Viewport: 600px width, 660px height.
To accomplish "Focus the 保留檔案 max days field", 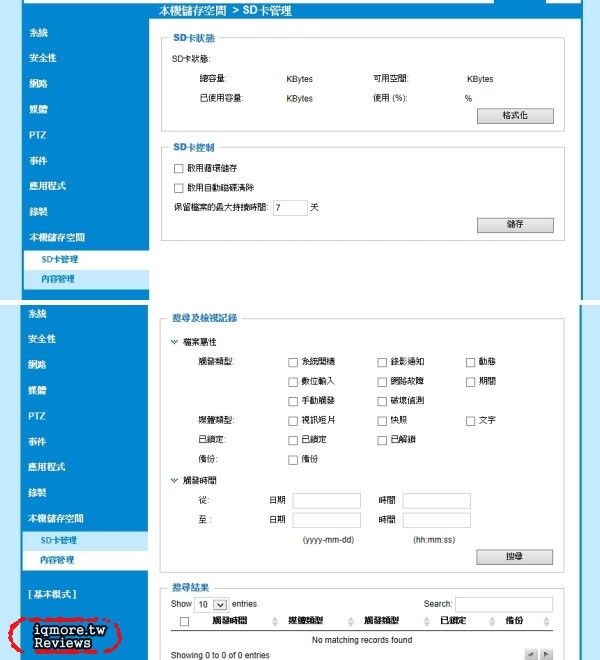I will pos(290,208).
